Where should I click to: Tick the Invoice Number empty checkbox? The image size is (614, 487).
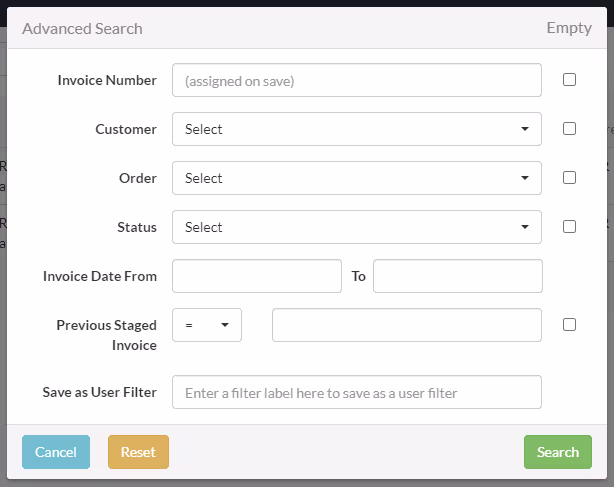click(x=569, y=79)
